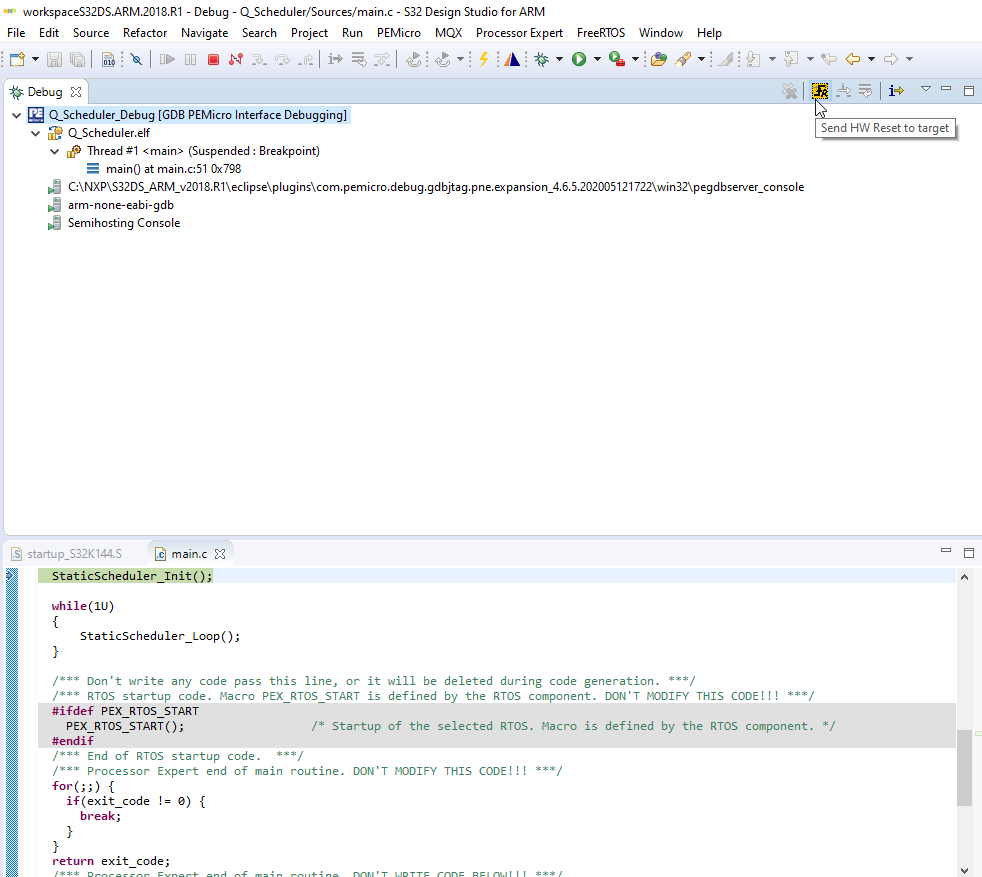Click the New wizard icon
Viewport: 982px width, 877px height.
pyautogui.click(x=18, y=60)
